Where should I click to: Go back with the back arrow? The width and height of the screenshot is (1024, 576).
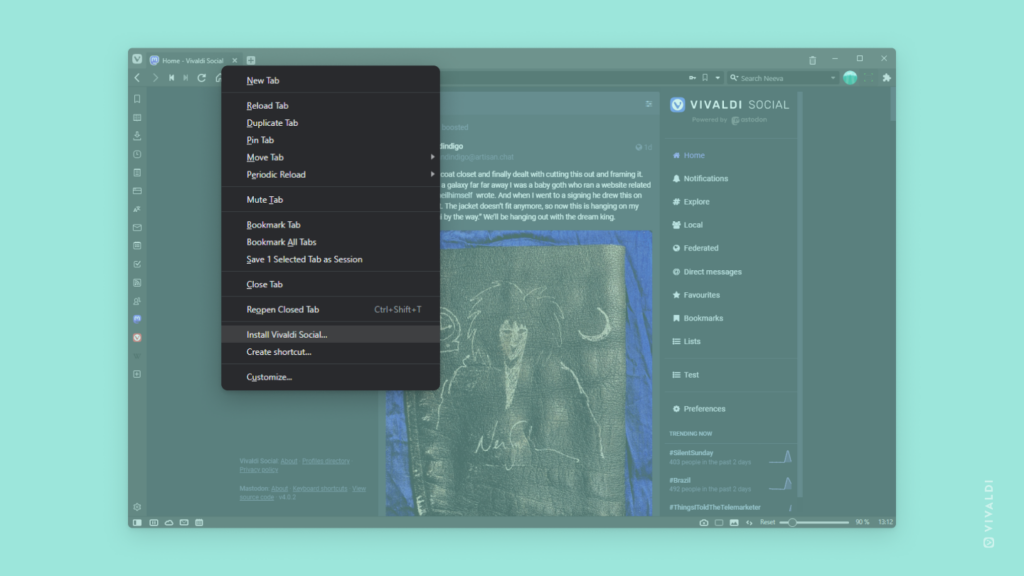pyautogui.click(x=137, y=78)
